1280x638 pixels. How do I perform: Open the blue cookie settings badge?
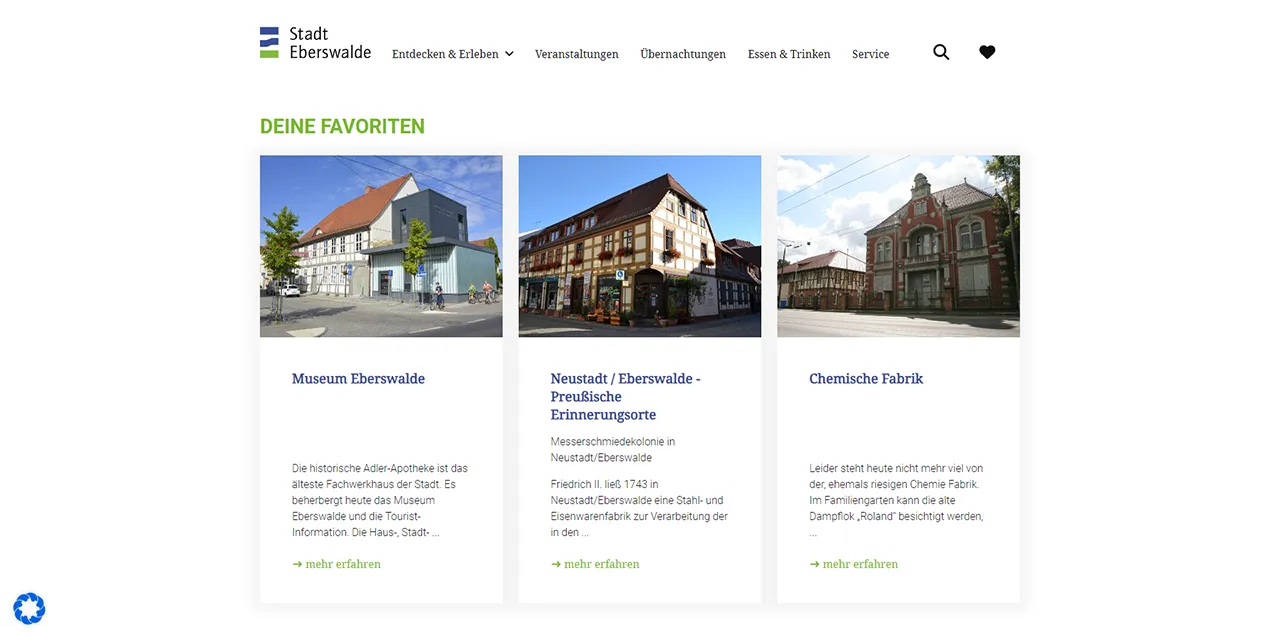pos(29,608)
